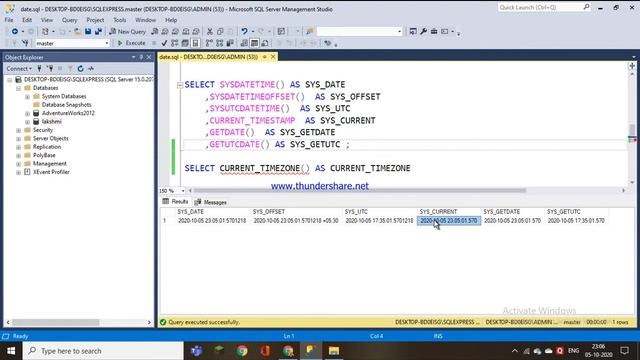
Task: Select Database Snapshots tree item
Action: coord(66,105)
